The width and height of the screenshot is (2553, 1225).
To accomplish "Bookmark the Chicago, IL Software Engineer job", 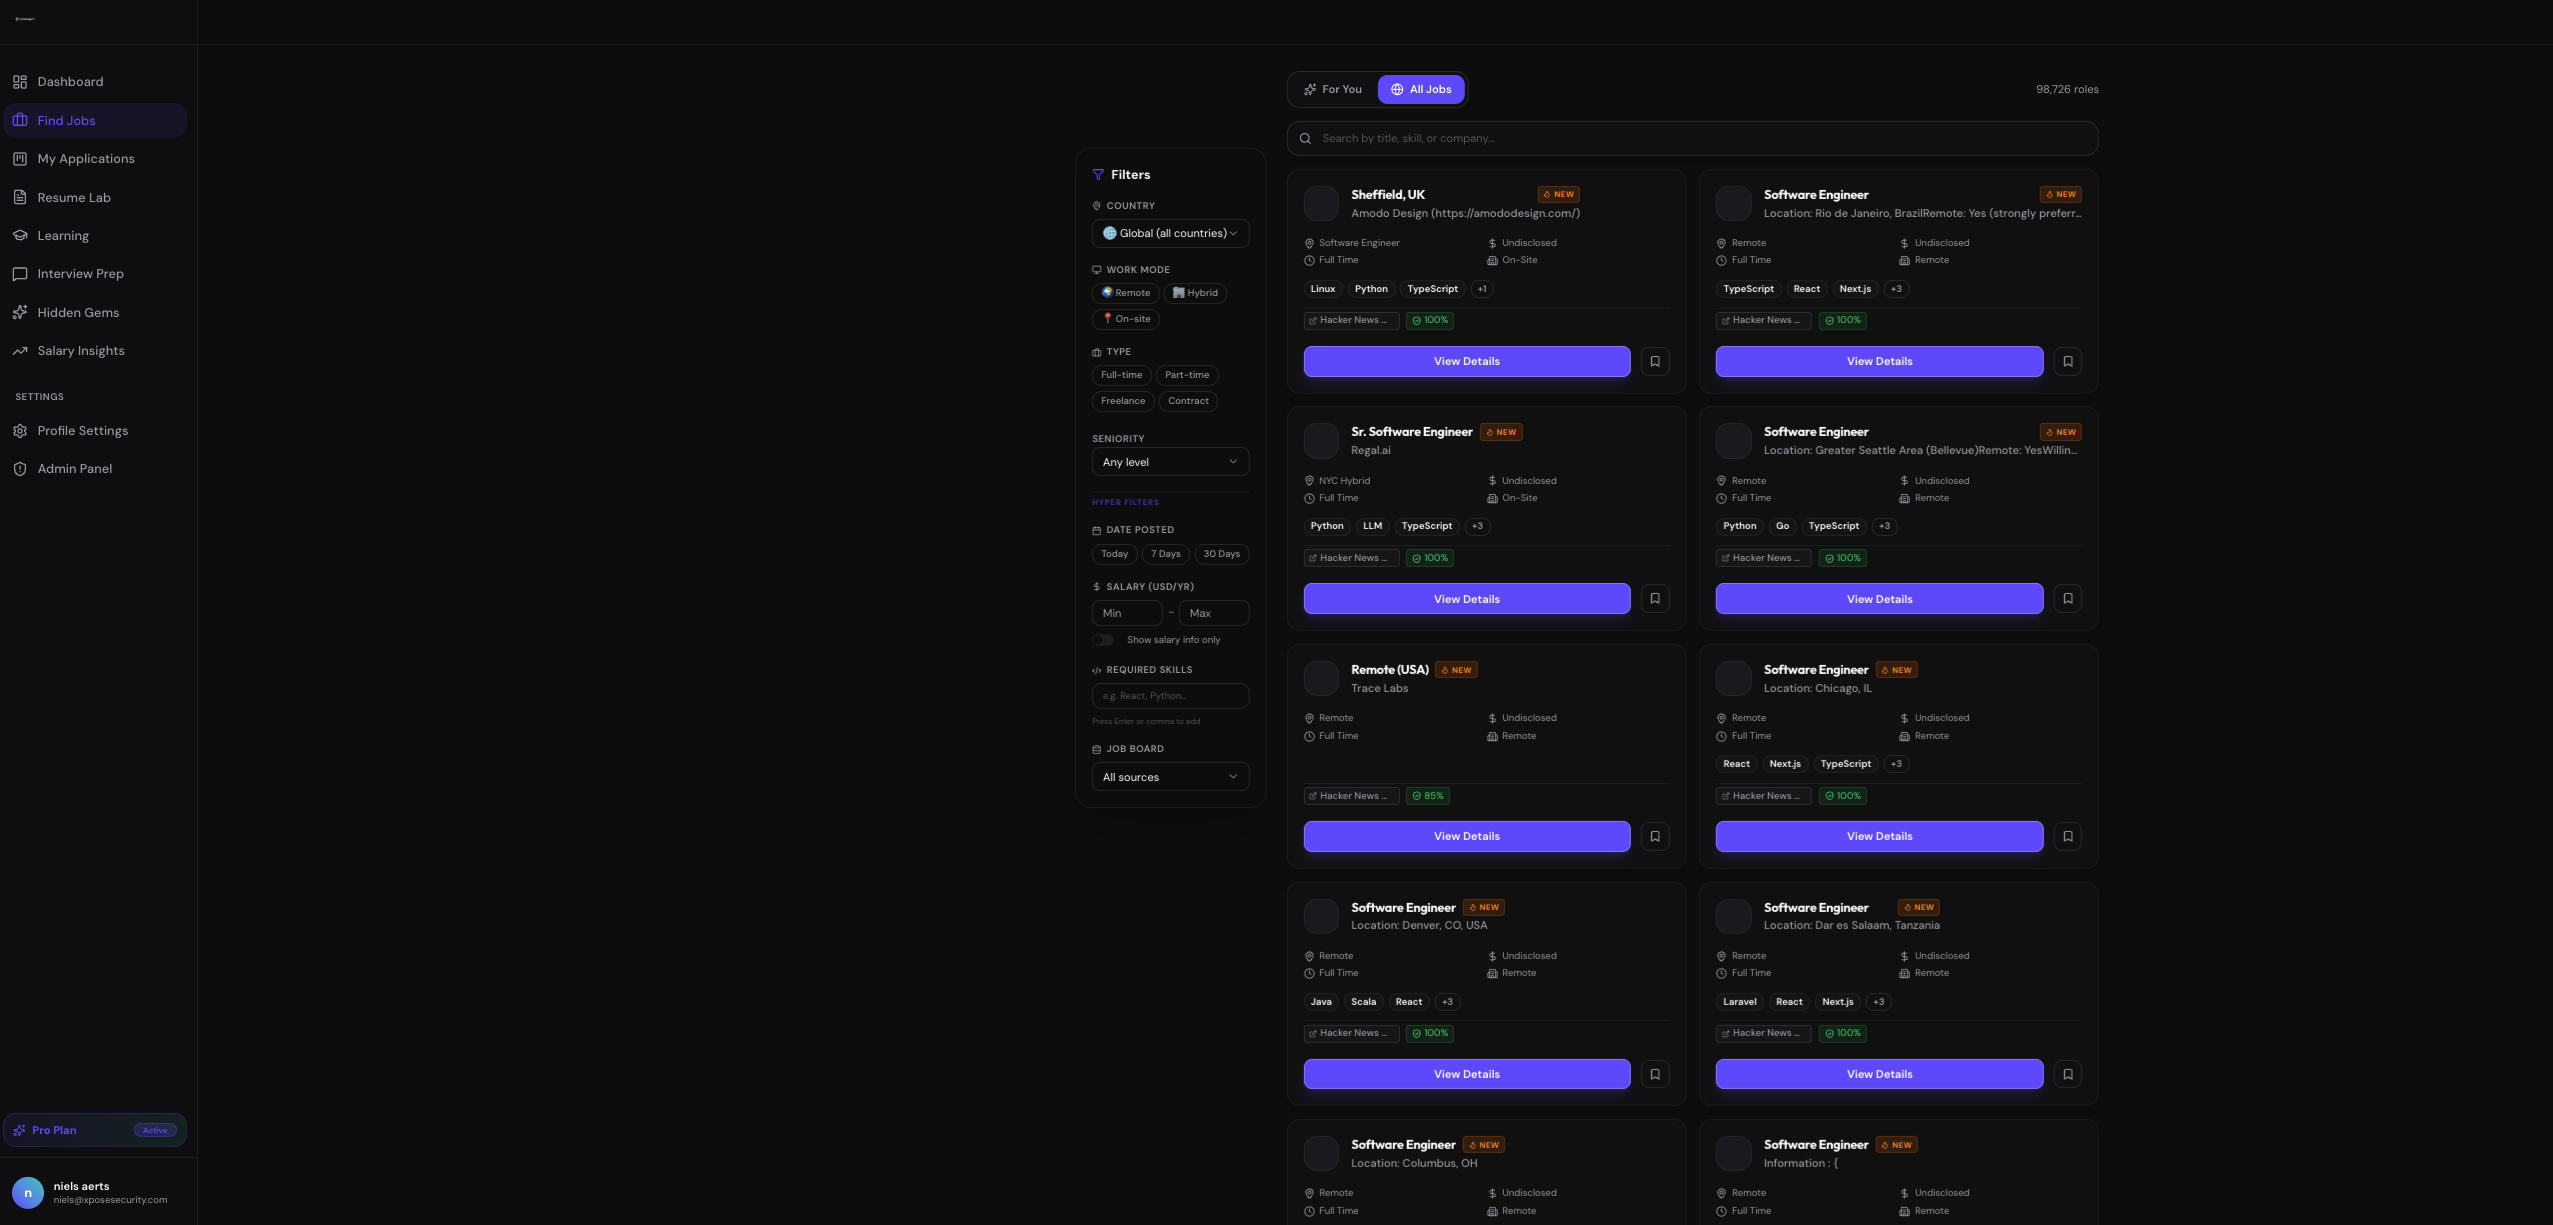I will 2067,836.
